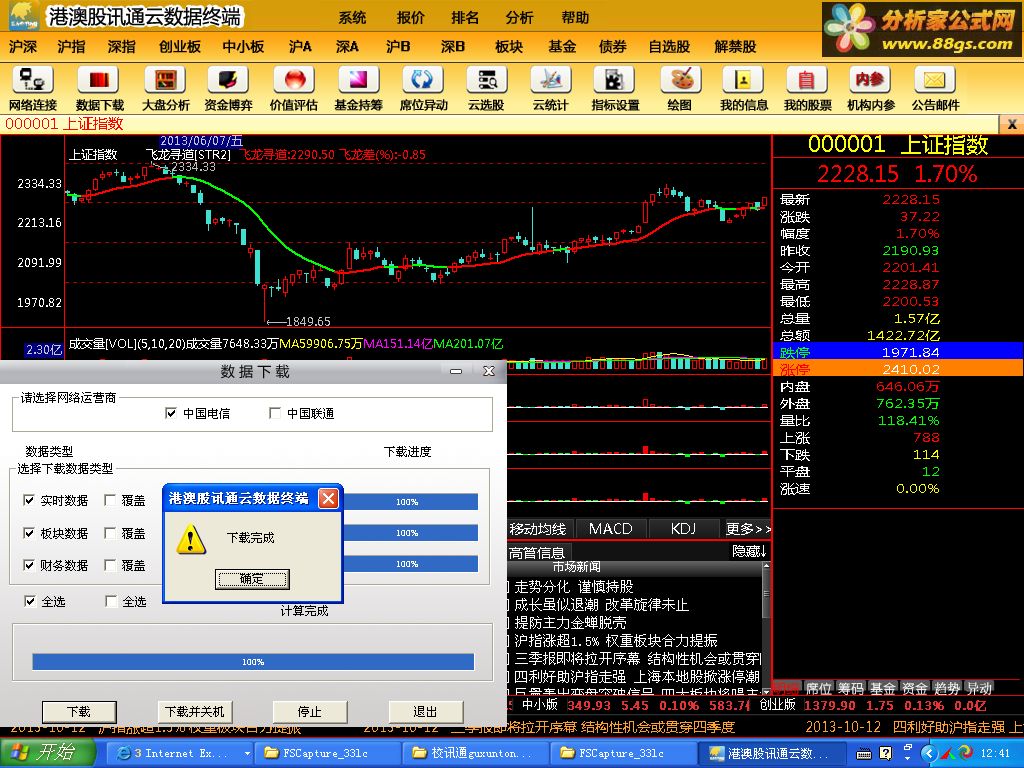1024x768 pixels.
Task: Open 席位异动 seat movement icon
Action: 423,89
